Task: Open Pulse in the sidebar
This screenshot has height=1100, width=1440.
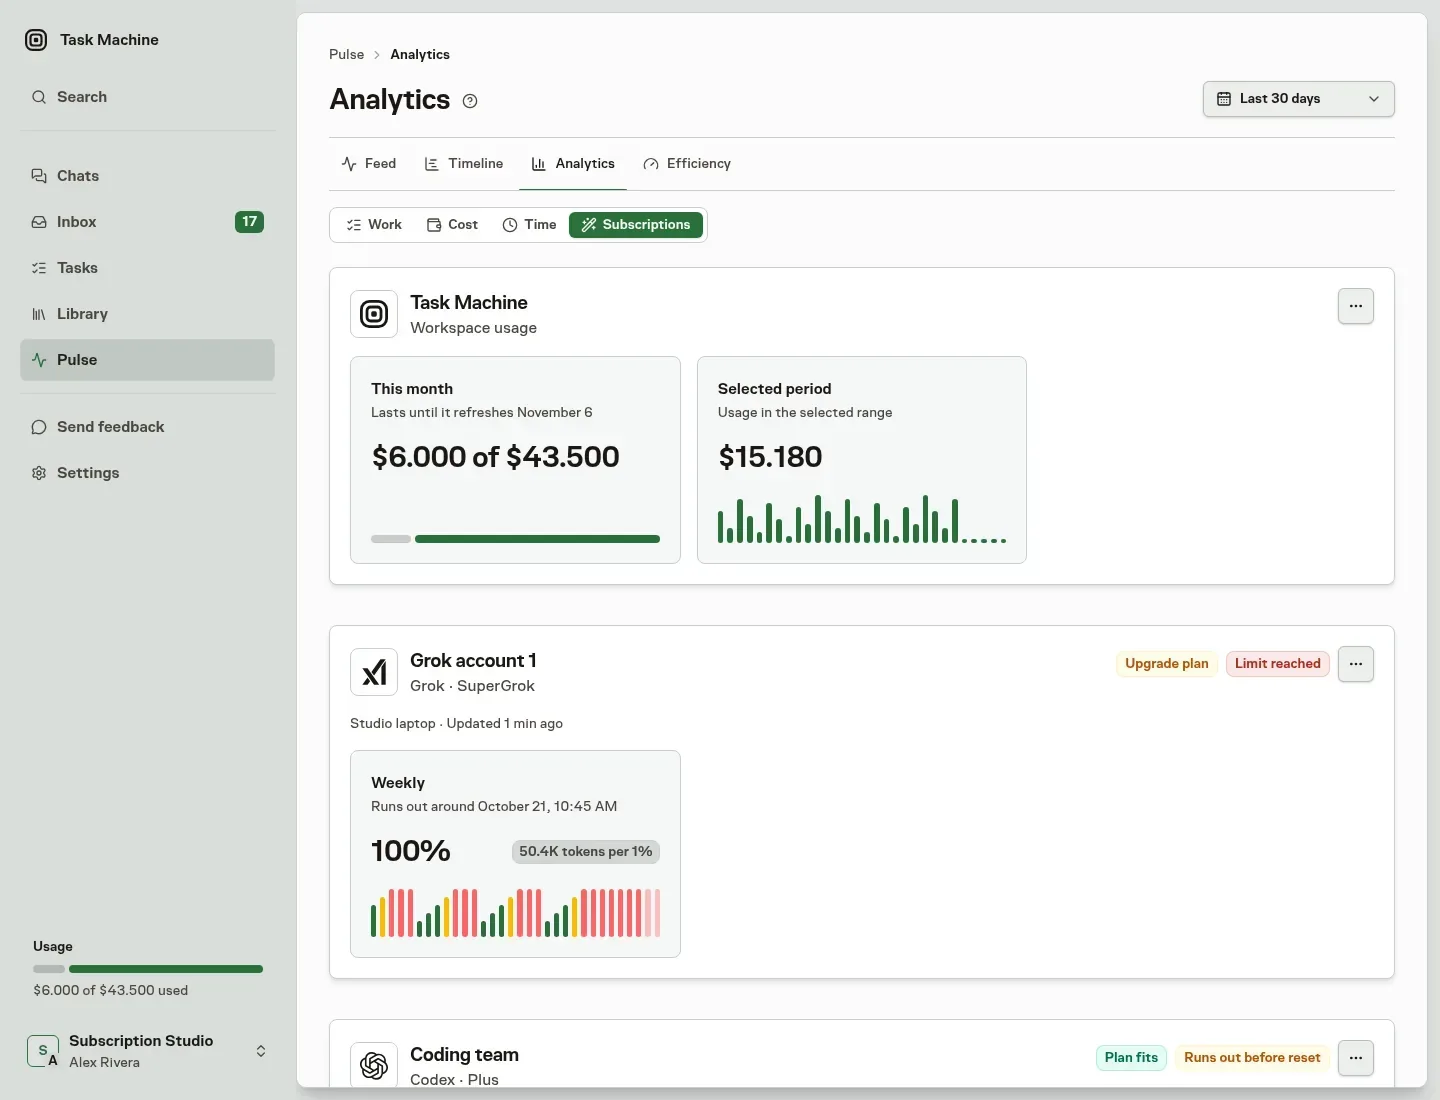Action: [x=147, y=360]
